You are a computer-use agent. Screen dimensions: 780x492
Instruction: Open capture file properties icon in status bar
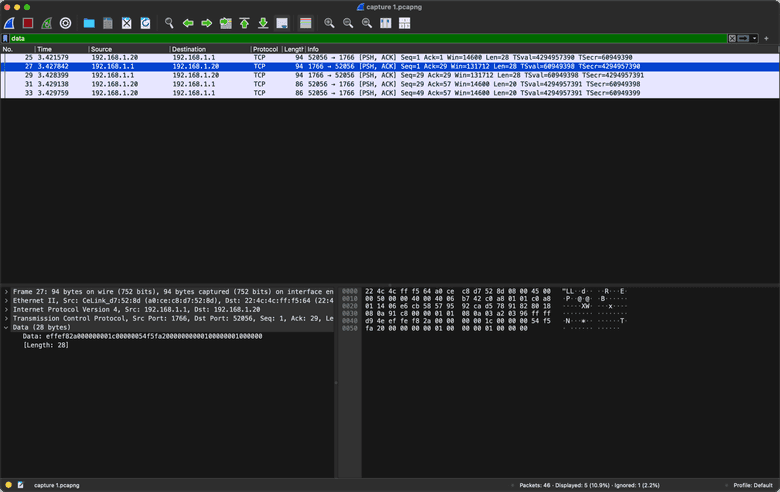click(20, 485)
